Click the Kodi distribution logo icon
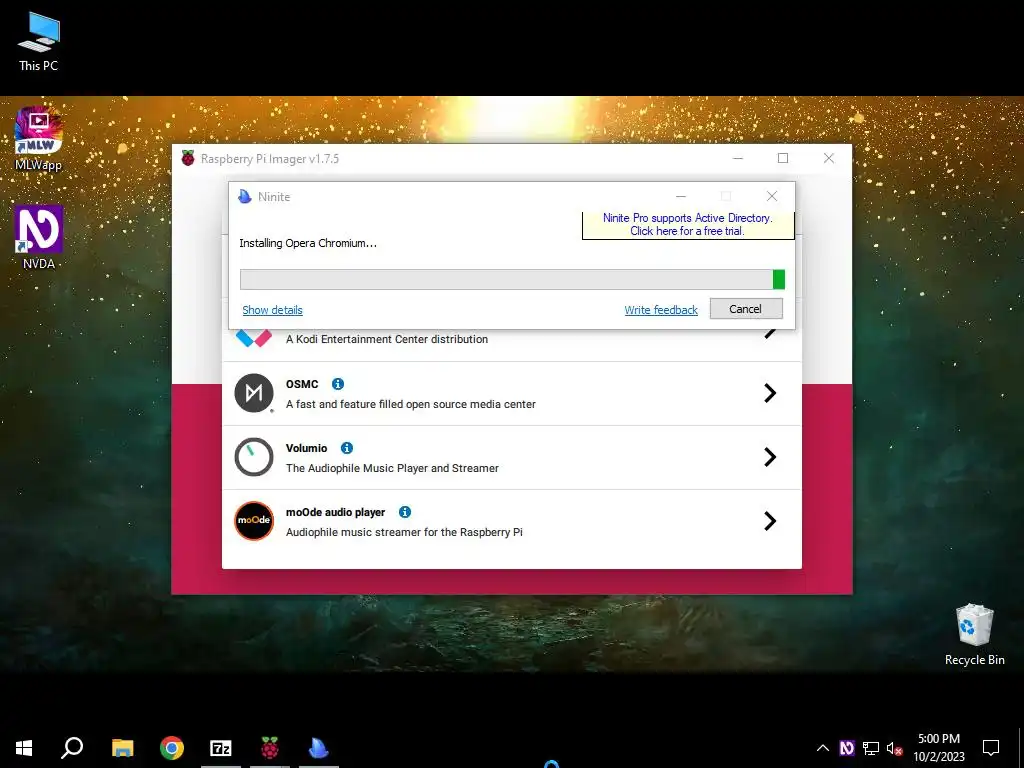 254,338
